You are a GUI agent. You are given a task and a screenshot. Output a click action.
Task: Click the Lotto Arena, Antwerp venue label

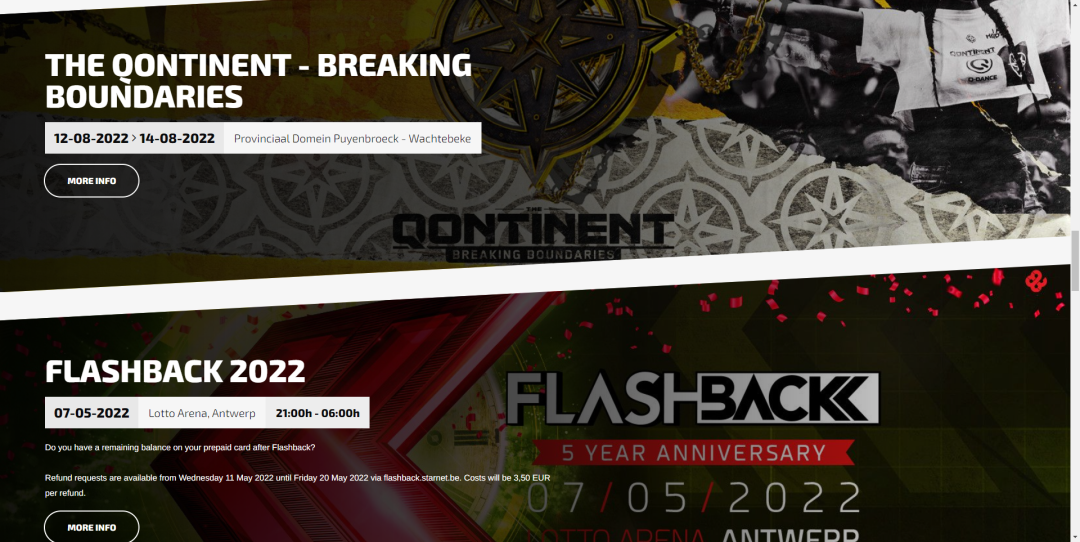202,413
